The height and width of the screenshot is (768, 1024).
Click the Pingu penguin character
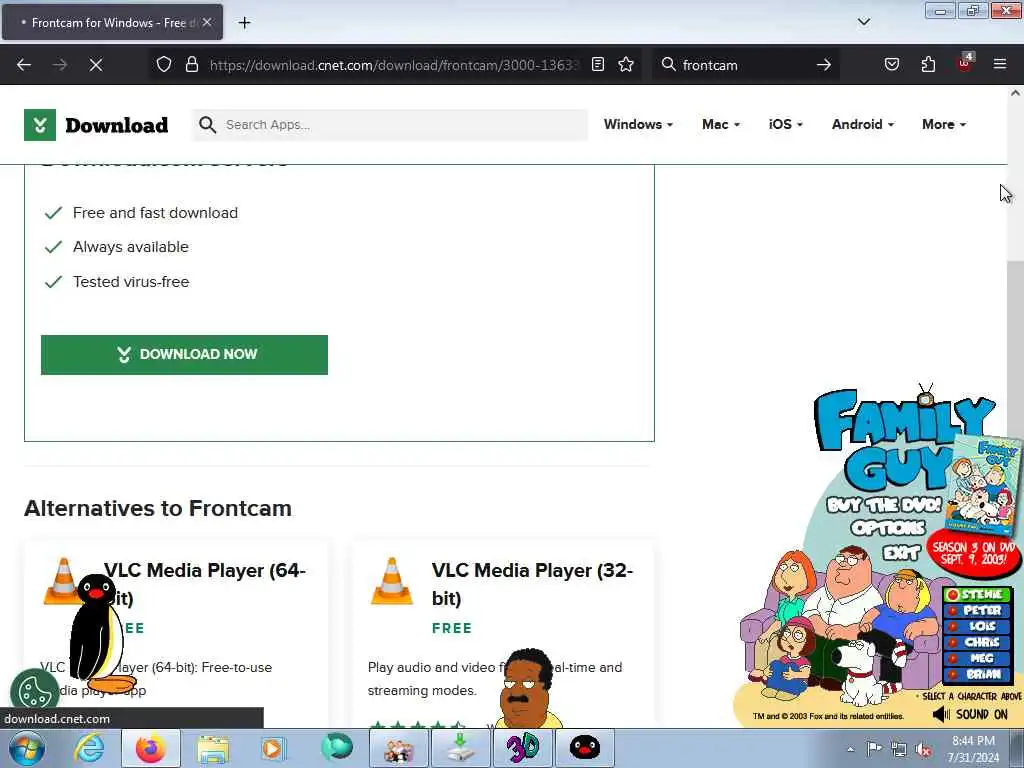point(98,633)
